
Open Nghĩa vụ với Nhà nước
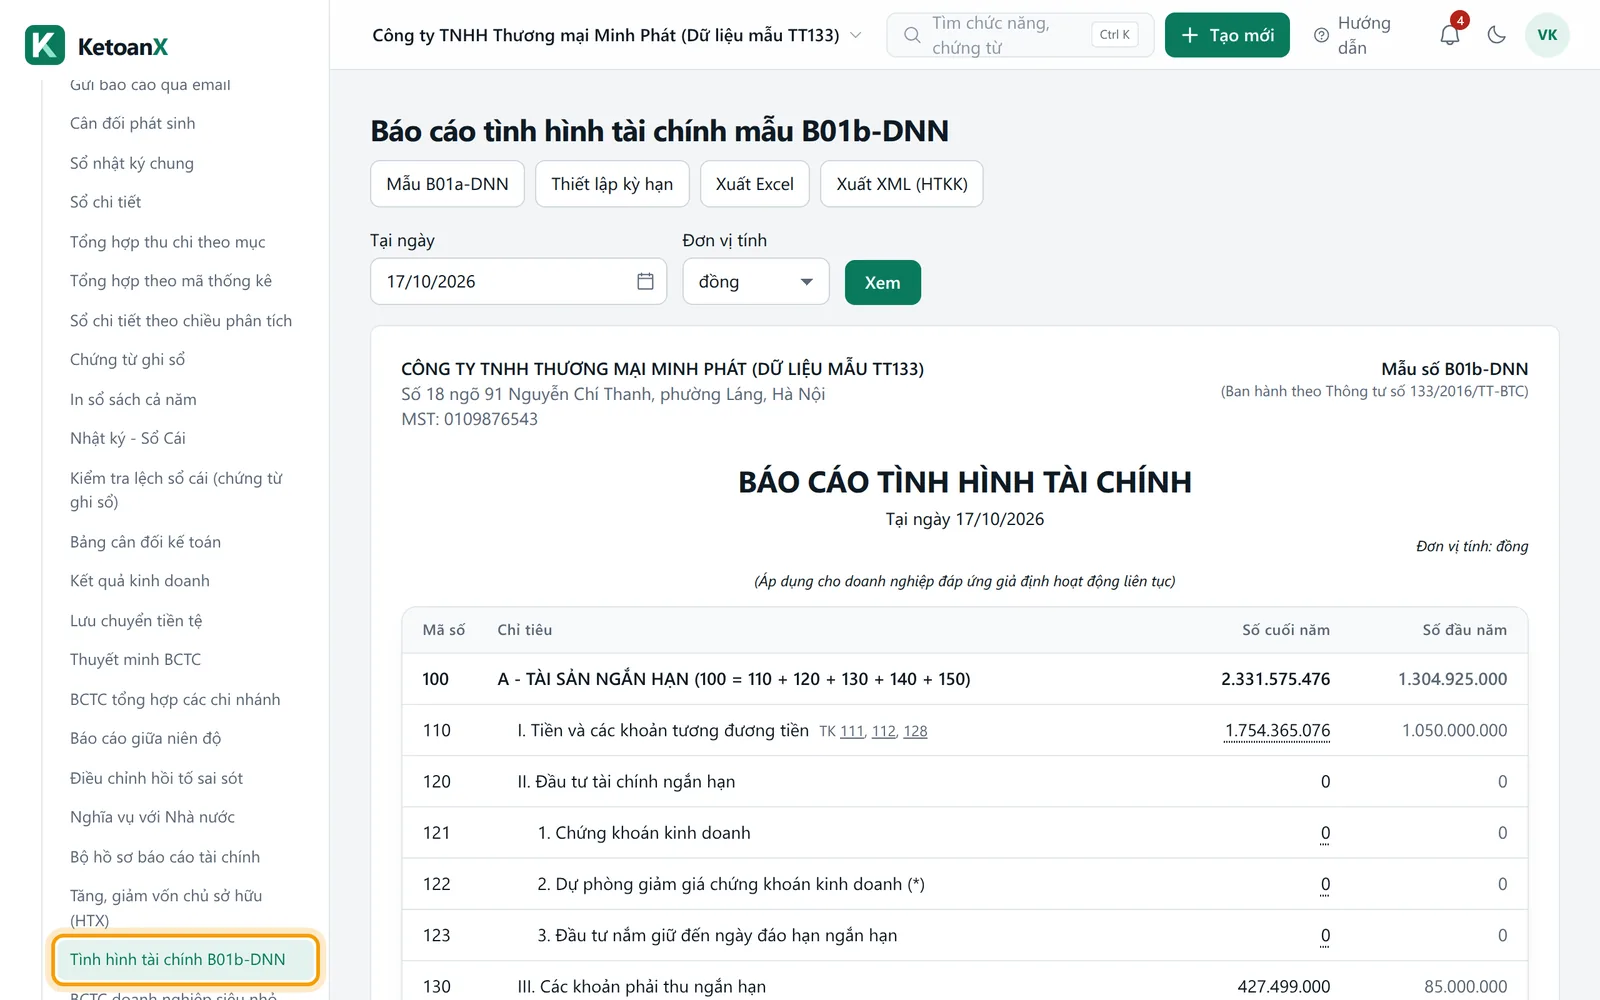[152, 817]
